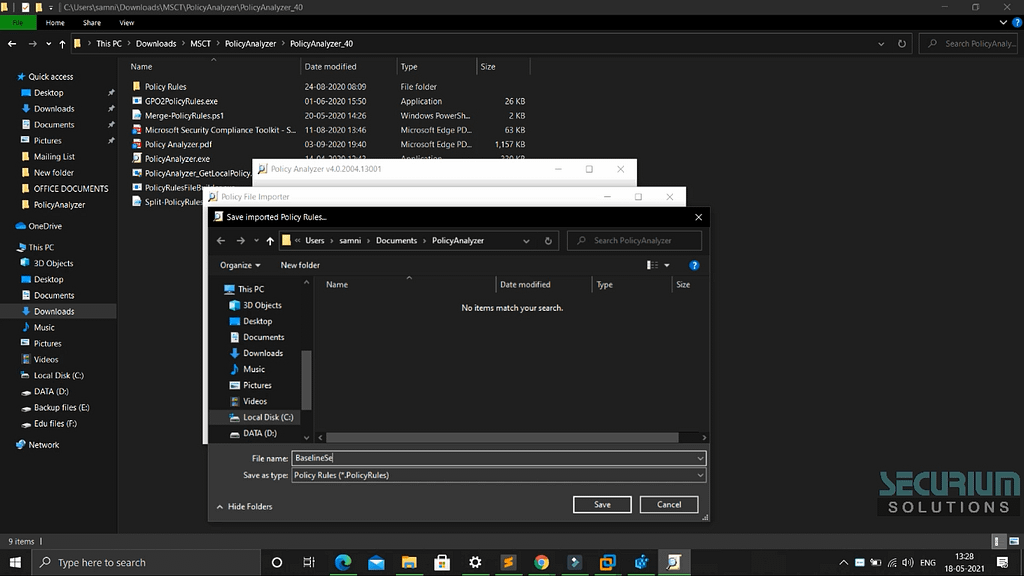Click Hide Folders in the save dialog
The width and height of the screenshot is (1024, 576).
tap(244, 507)
